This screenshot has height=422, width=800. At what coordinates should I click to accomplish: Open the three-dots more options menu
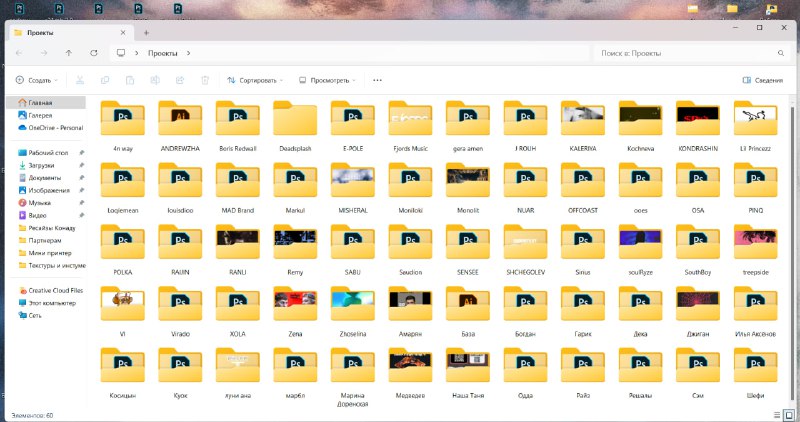pyautogui.click(x=378, y=80)
